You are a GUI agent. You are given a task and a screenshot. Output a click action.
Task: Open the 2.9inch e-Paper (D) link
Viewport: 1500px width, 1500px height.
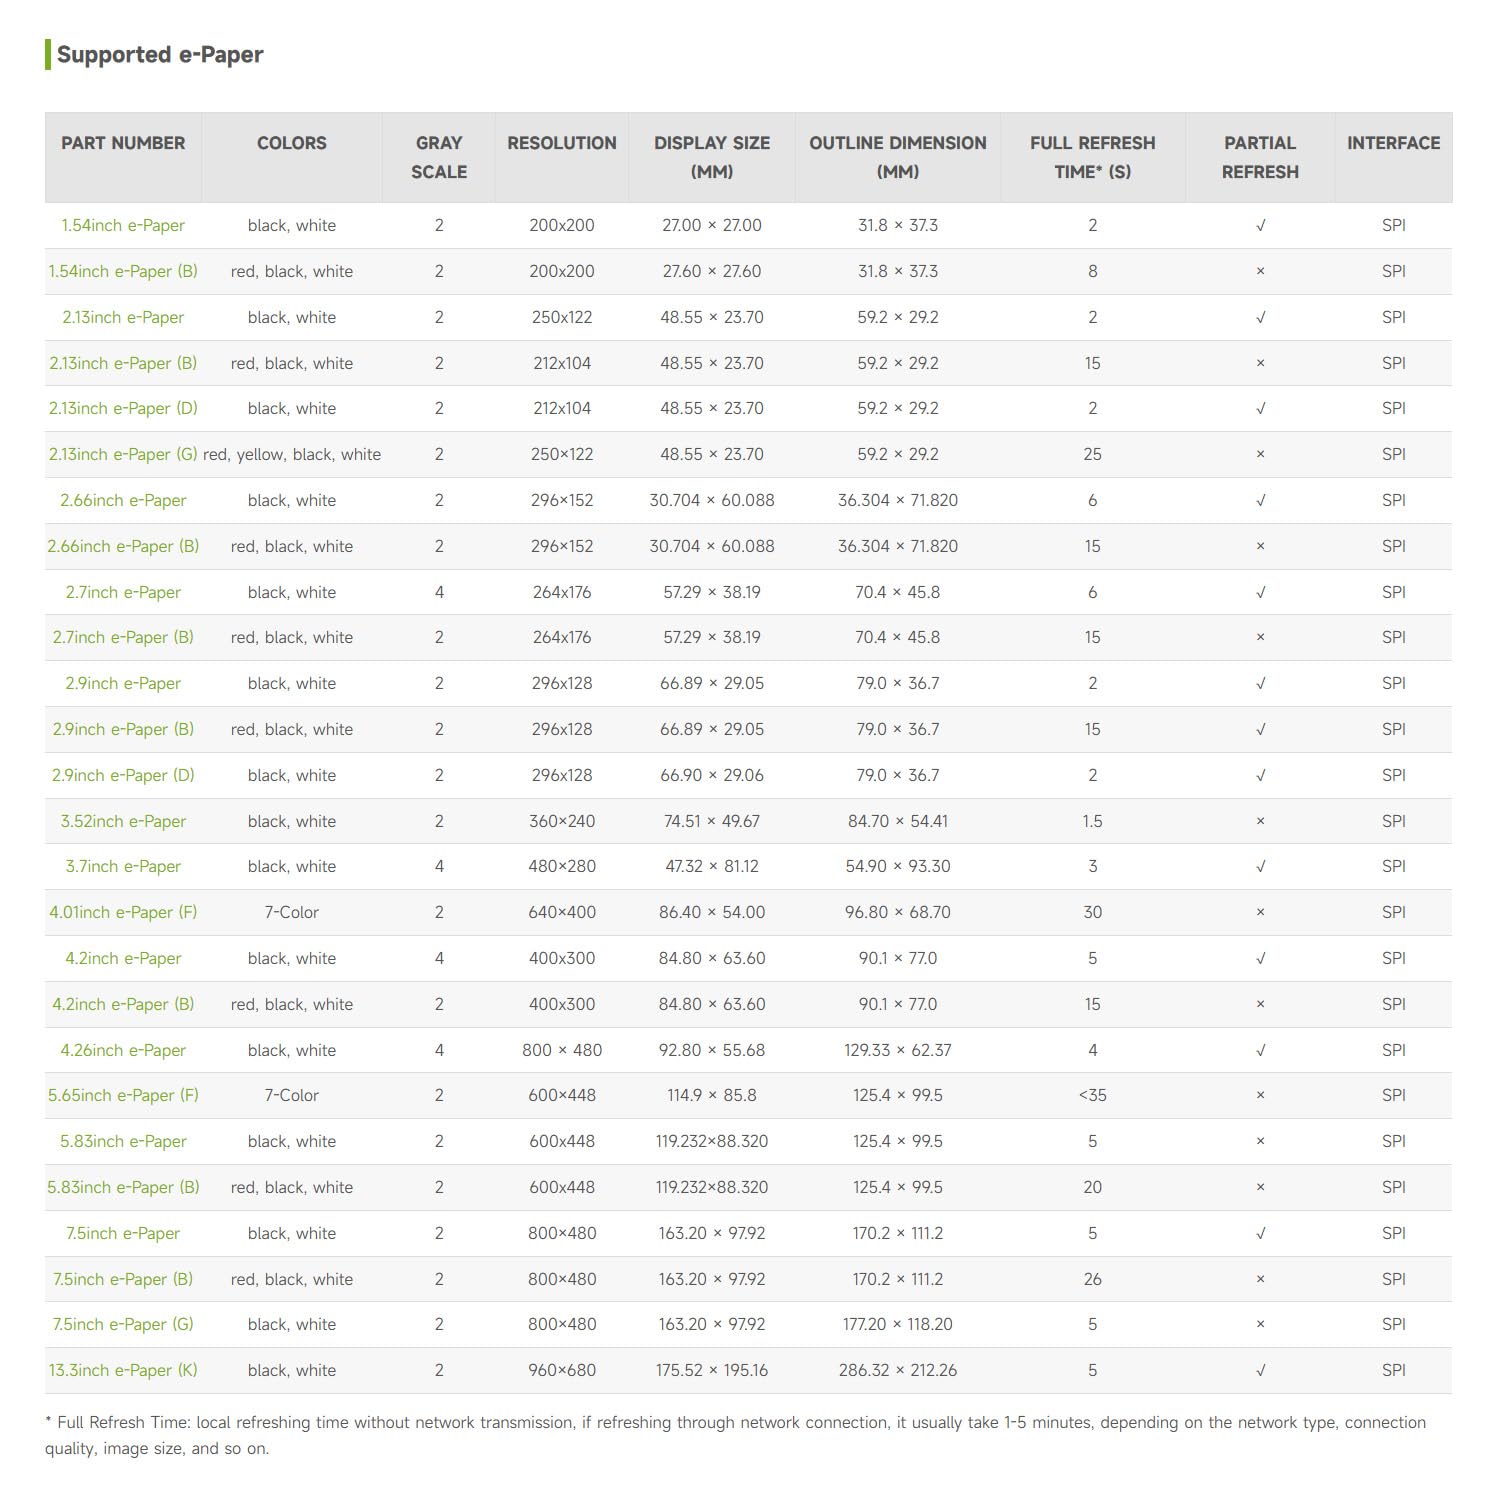tap(123, 776)
